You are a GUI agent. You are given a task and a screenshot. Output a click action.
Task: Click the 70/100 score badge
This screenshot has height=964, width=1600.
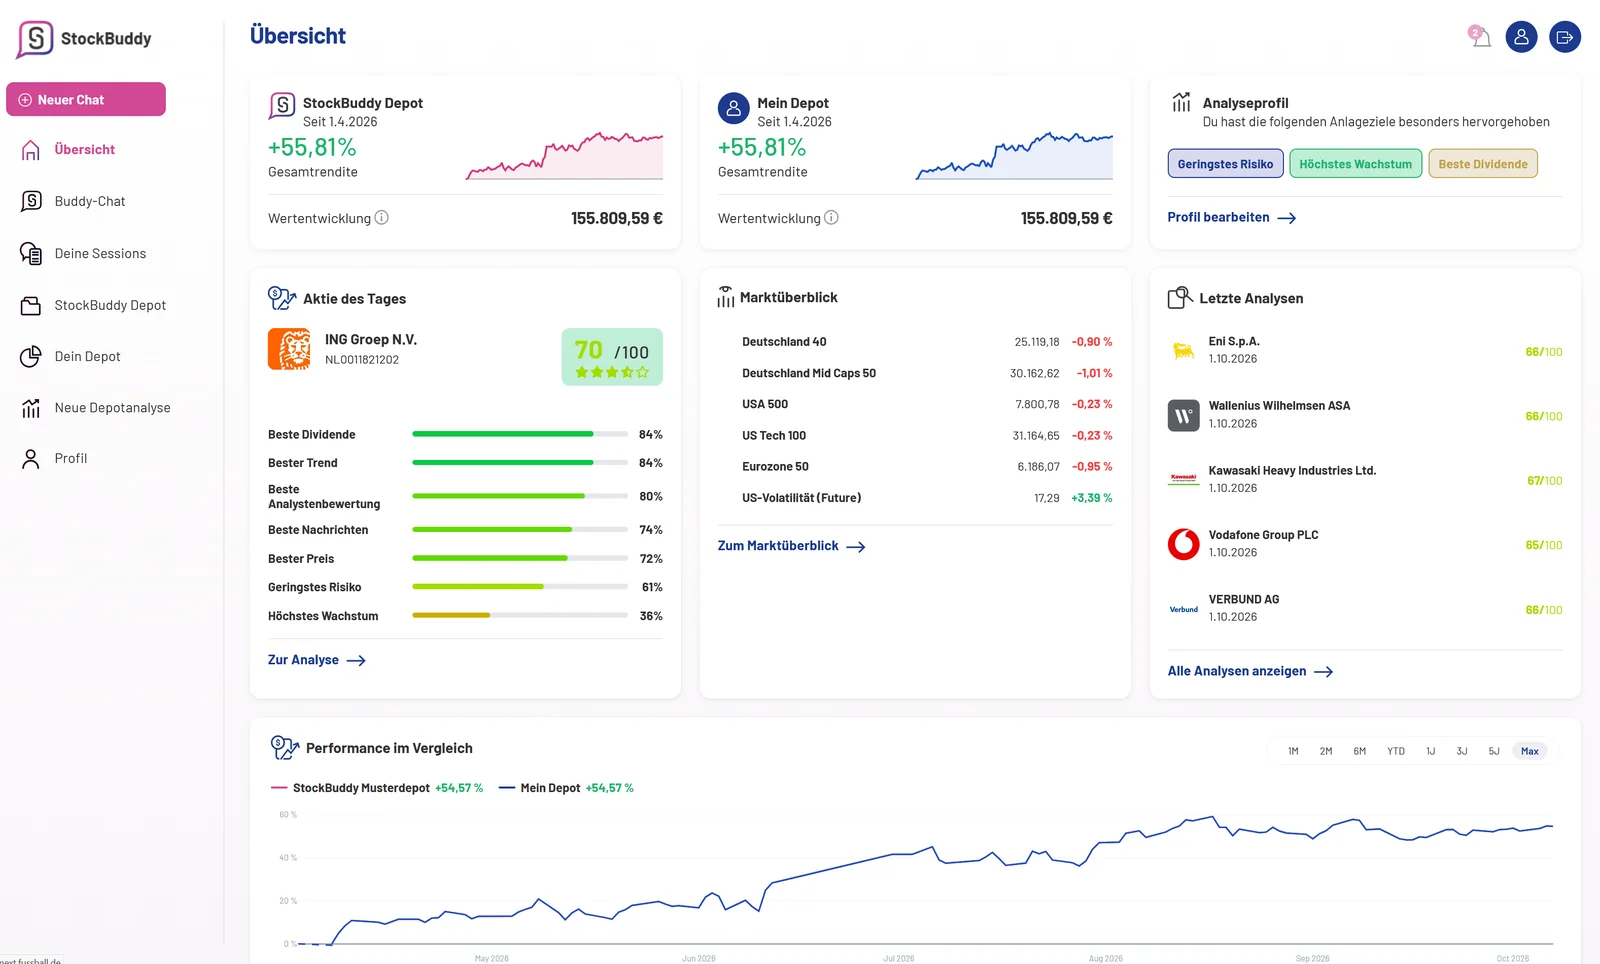click(x=612, y=357)
